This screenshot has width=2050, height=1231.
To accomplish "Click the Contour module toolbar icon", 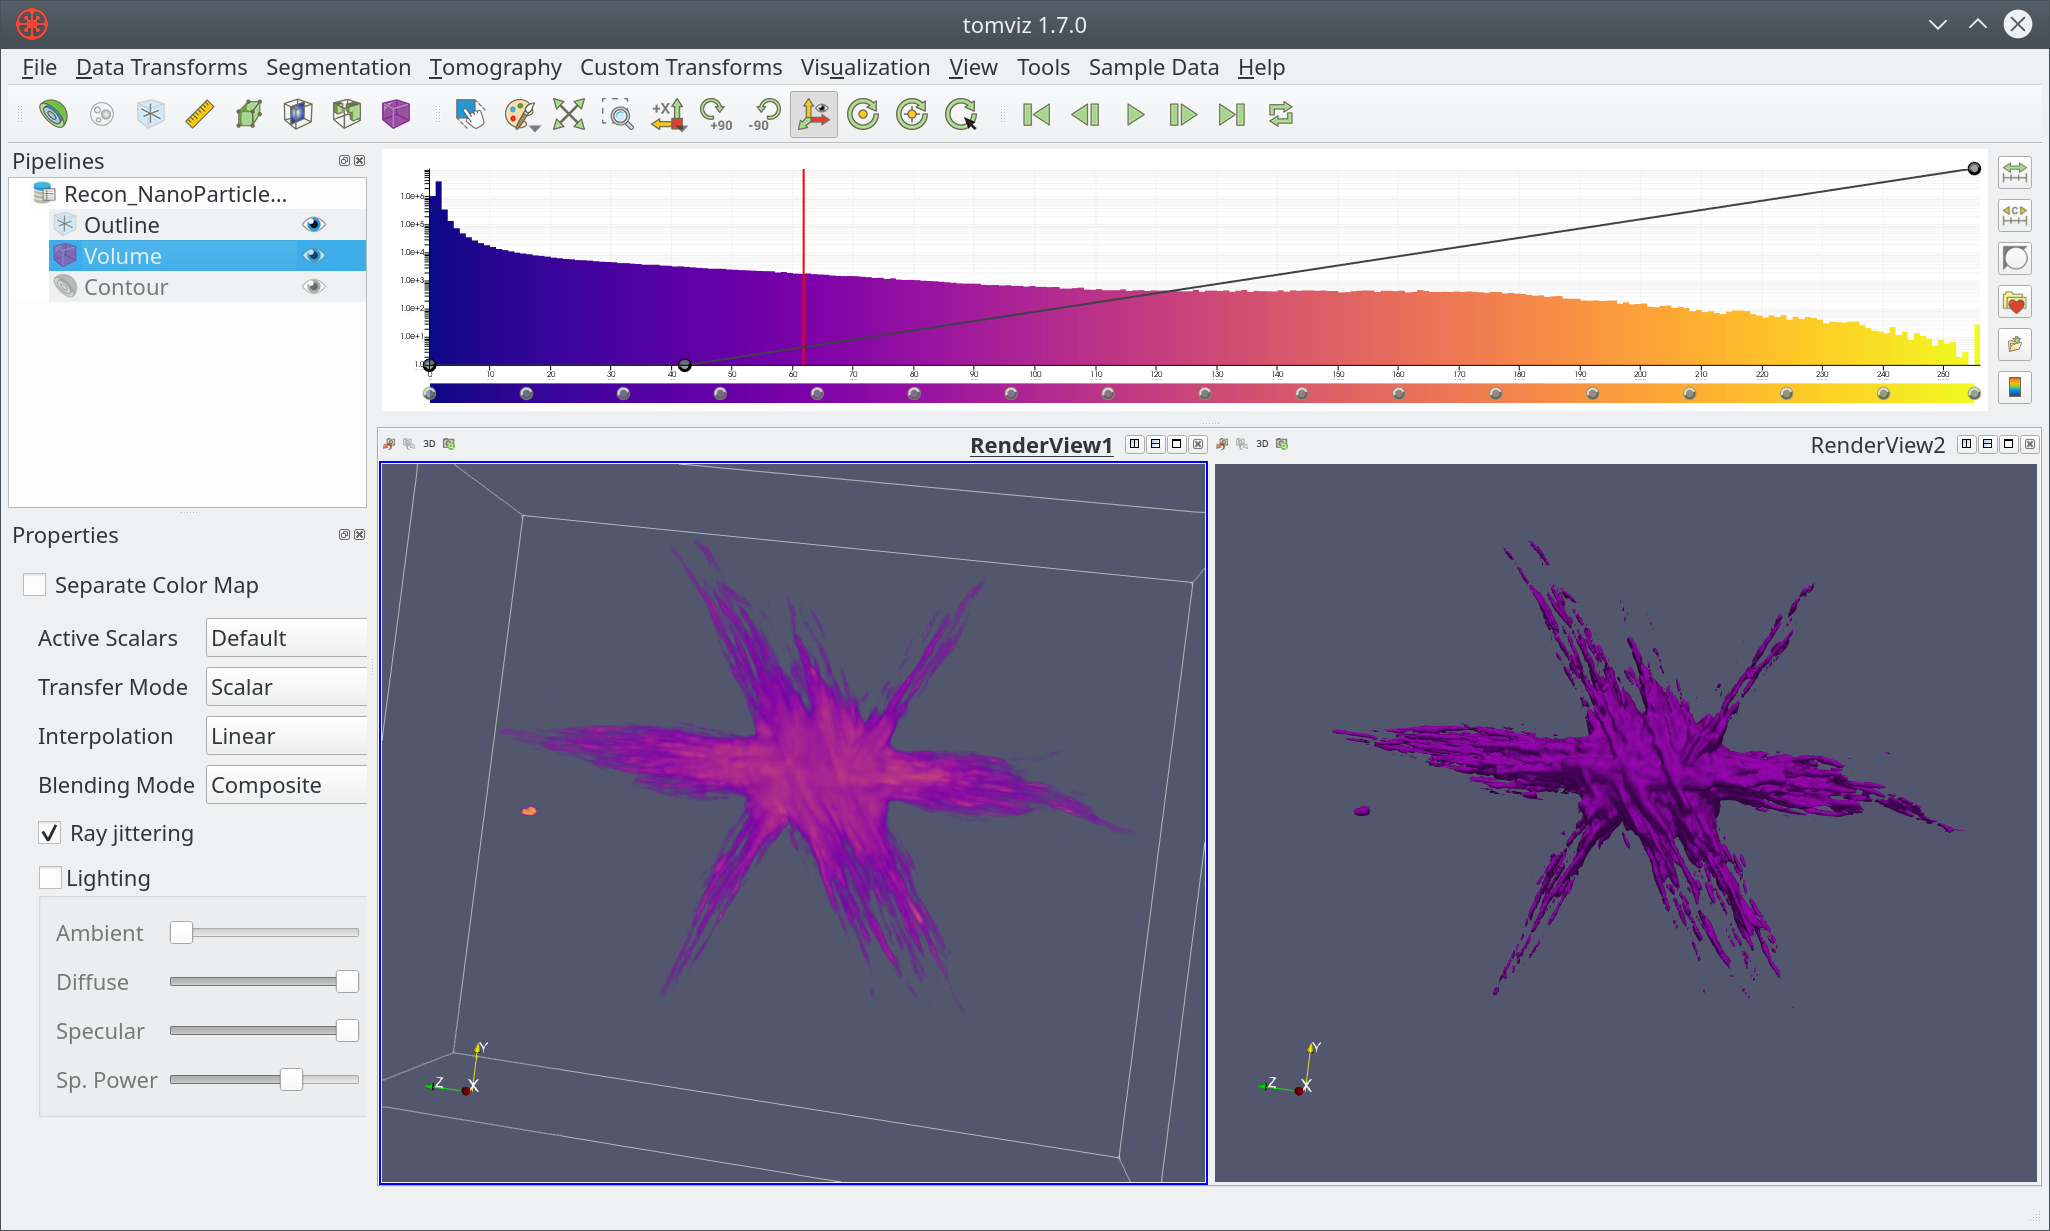I will tap(53, 114).
